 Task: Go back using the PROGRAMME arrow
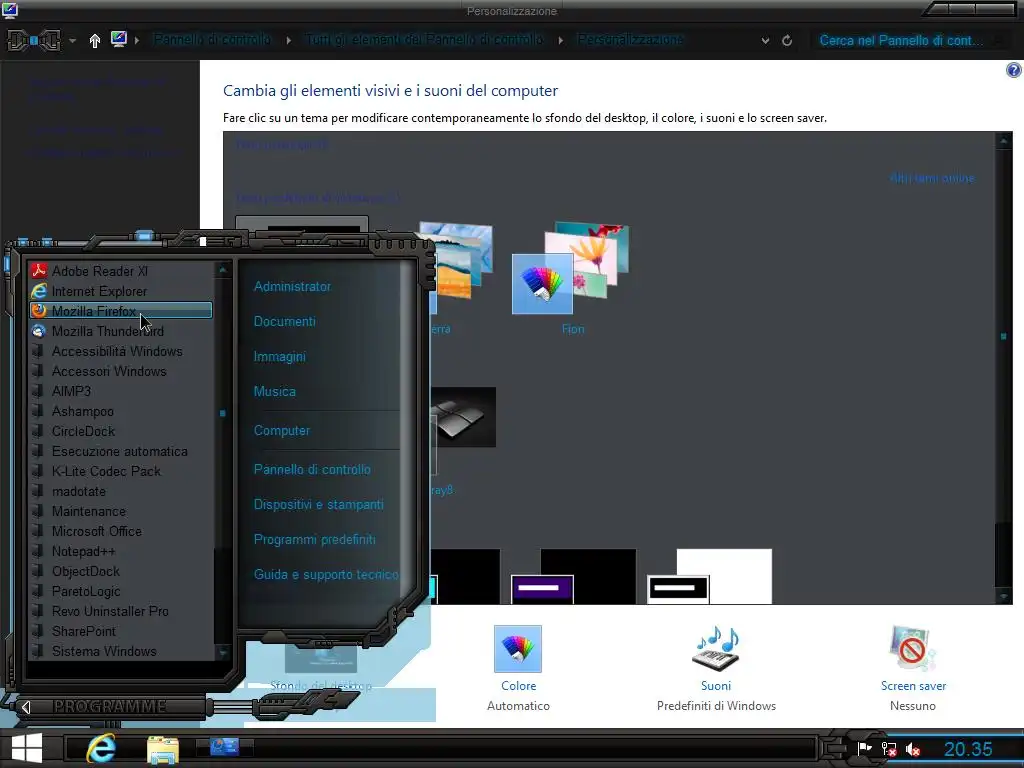tap(26, 707)
